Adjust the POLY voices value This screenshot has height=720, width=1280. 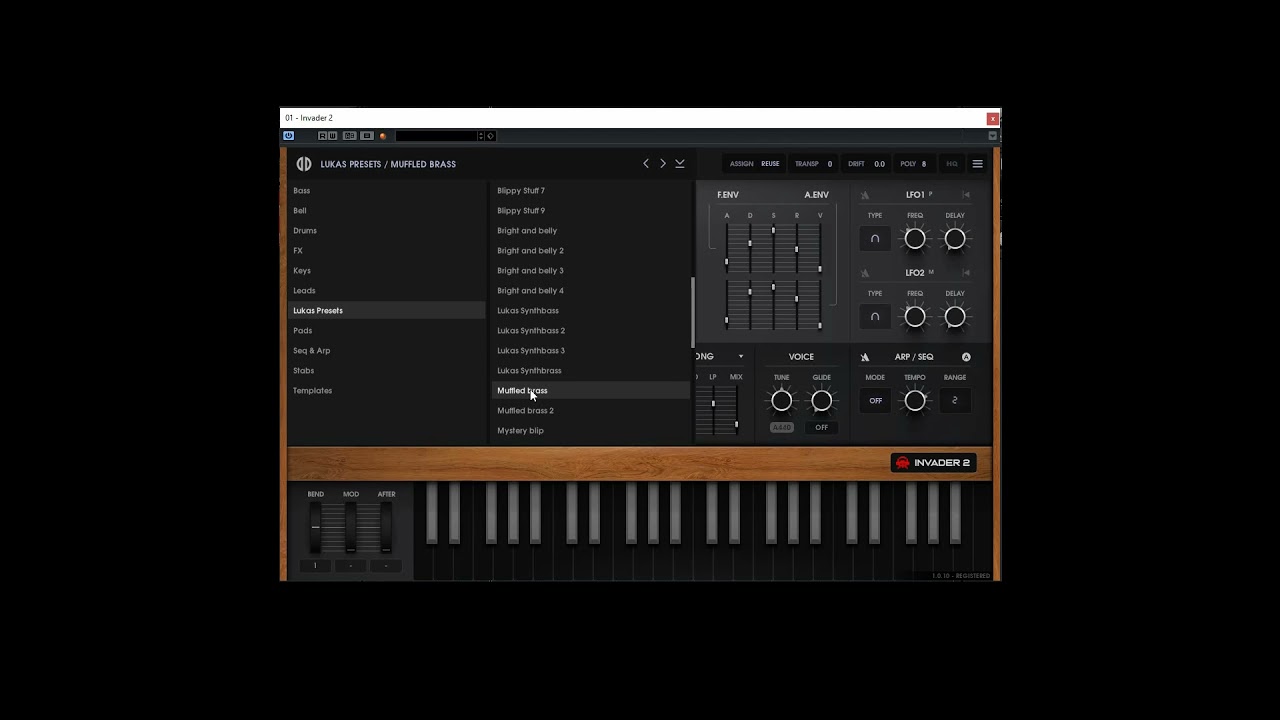[x=913, y=164]
